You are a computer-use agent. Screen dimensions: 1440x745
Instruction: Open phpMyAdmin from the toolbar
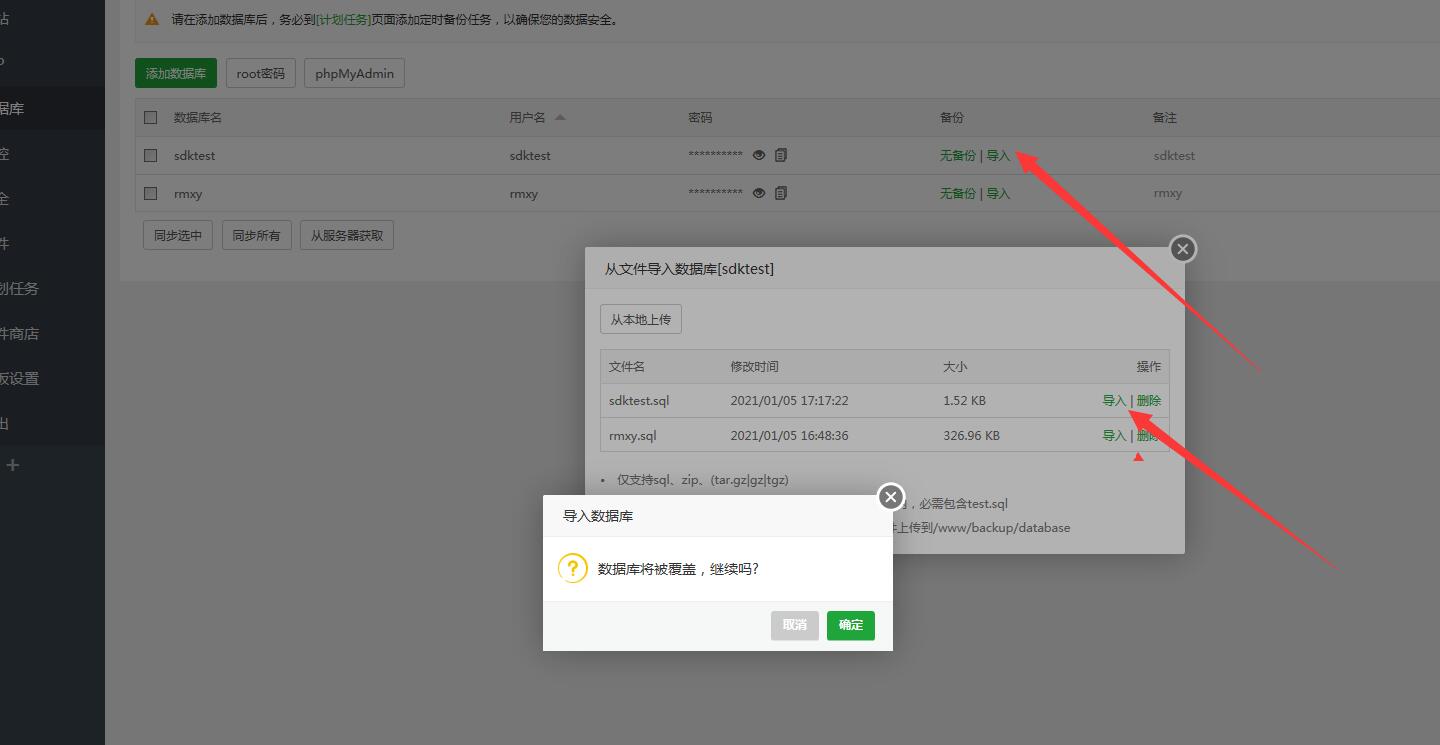point(354,73)
